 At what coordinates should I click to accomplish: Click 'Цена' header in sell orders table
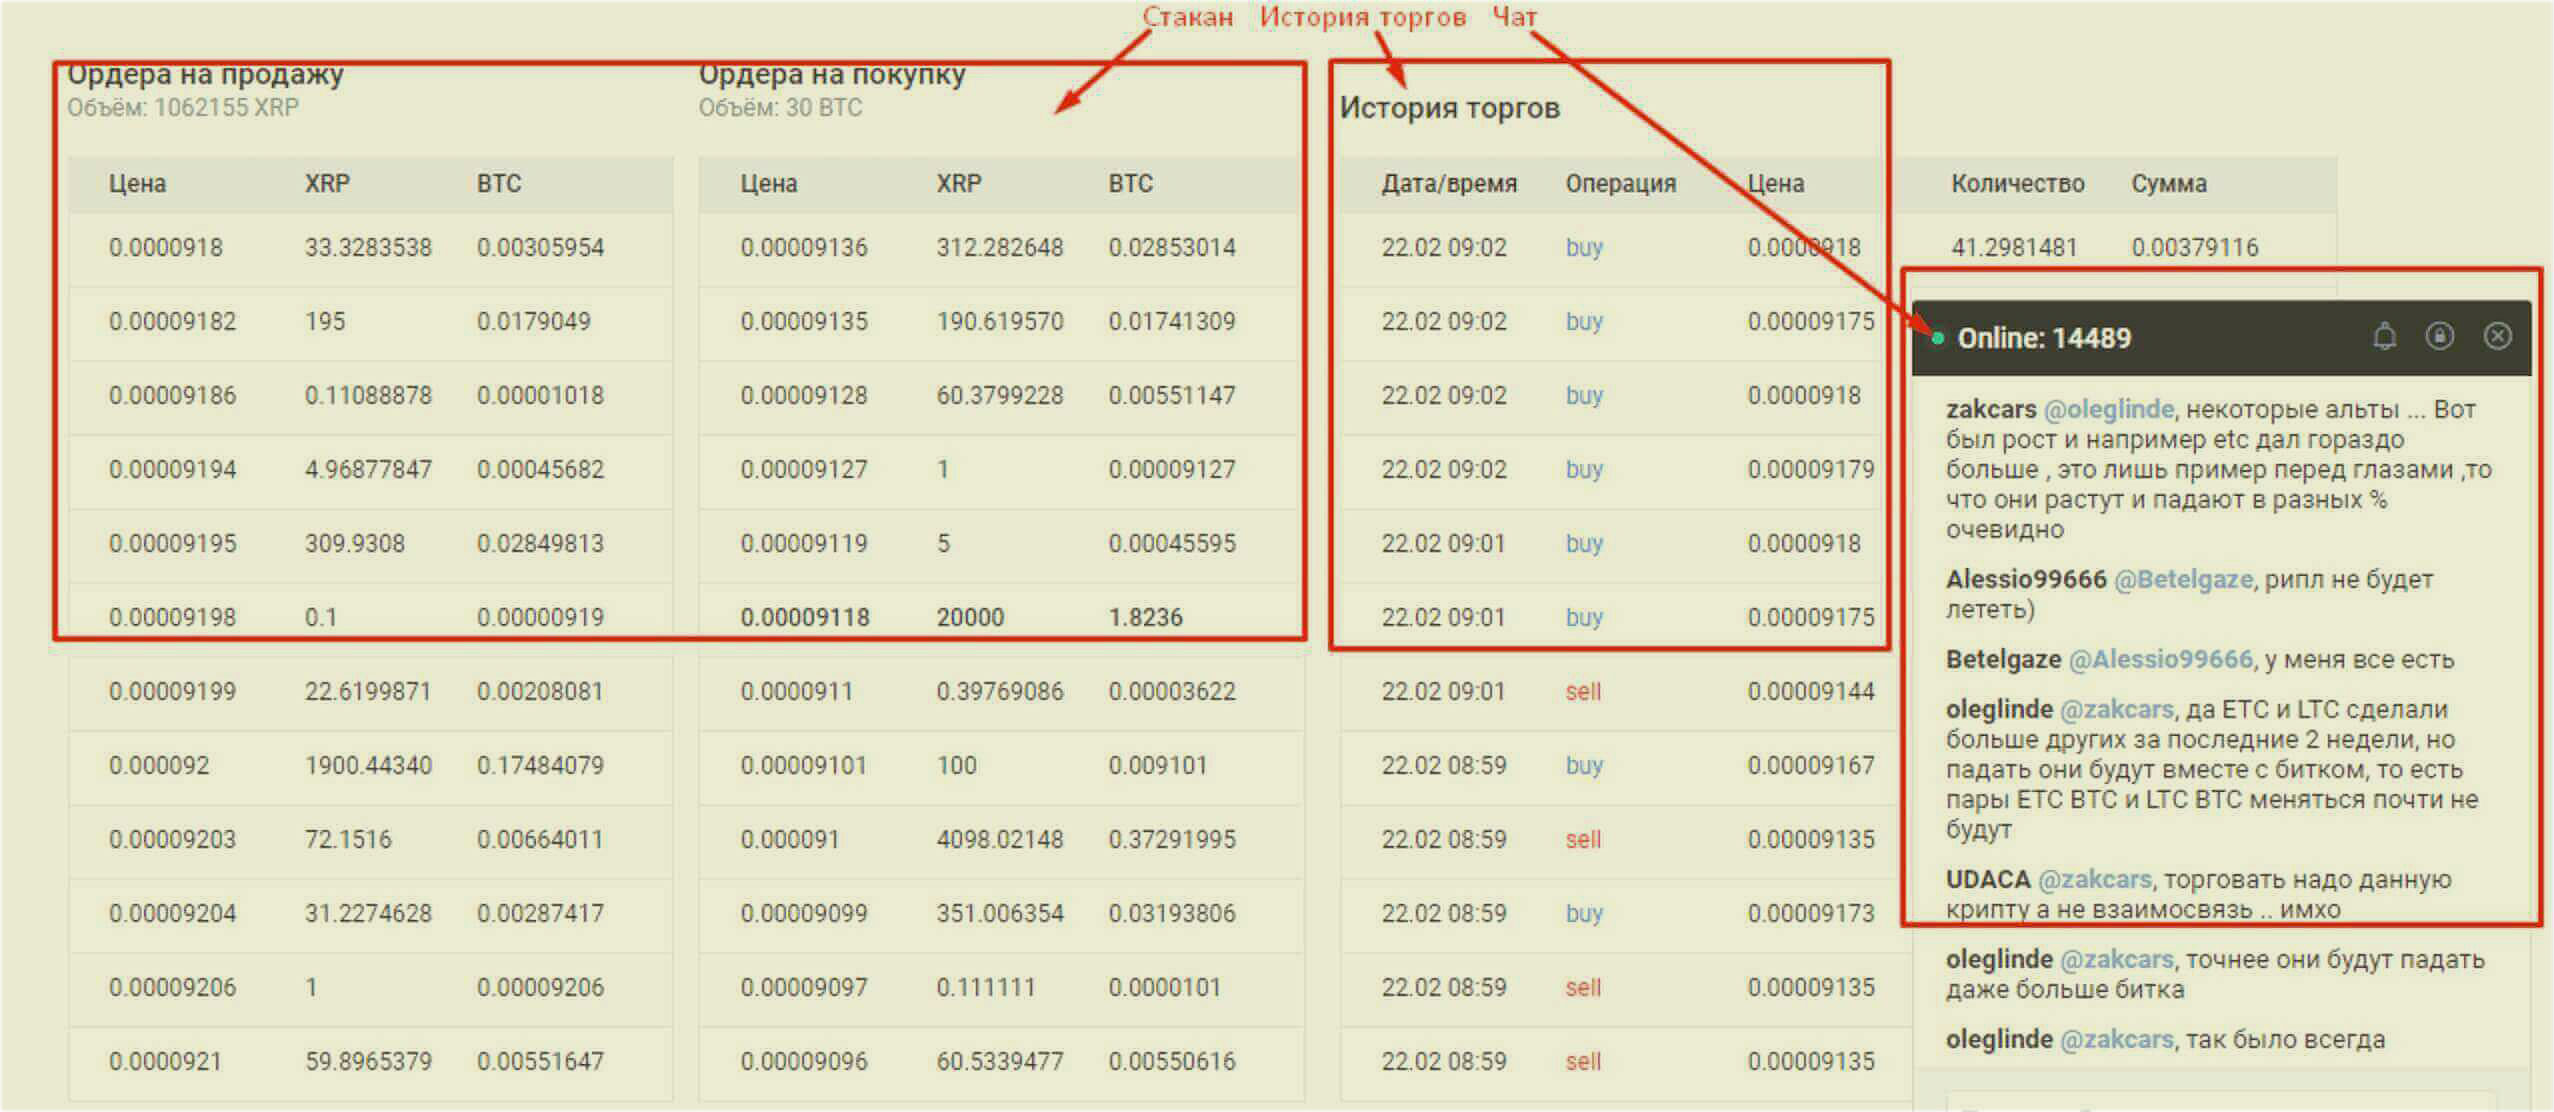(137, 184)
